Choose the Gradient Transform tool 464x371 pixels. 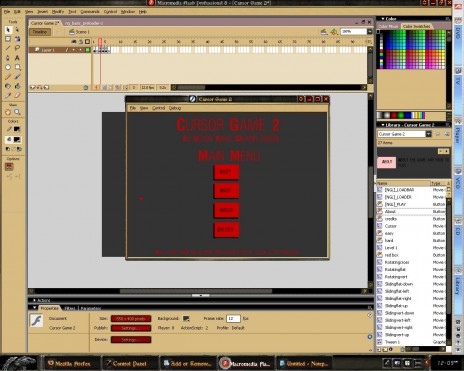(17, 39)
